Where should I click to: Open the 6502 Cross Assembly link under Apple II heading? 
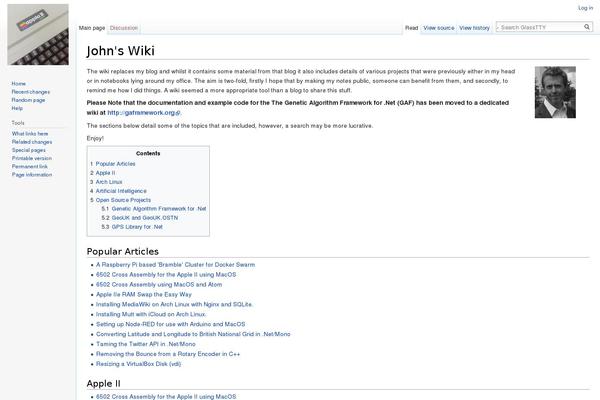(166, 397)
